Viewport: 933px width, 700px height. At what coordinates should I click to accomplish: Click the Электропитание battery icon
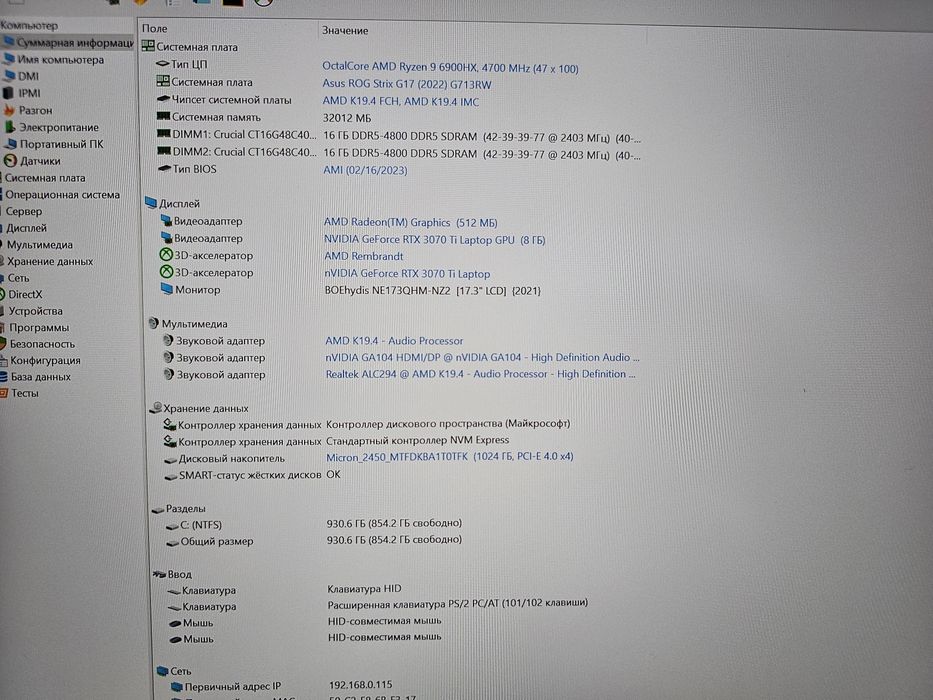point(10,127)
